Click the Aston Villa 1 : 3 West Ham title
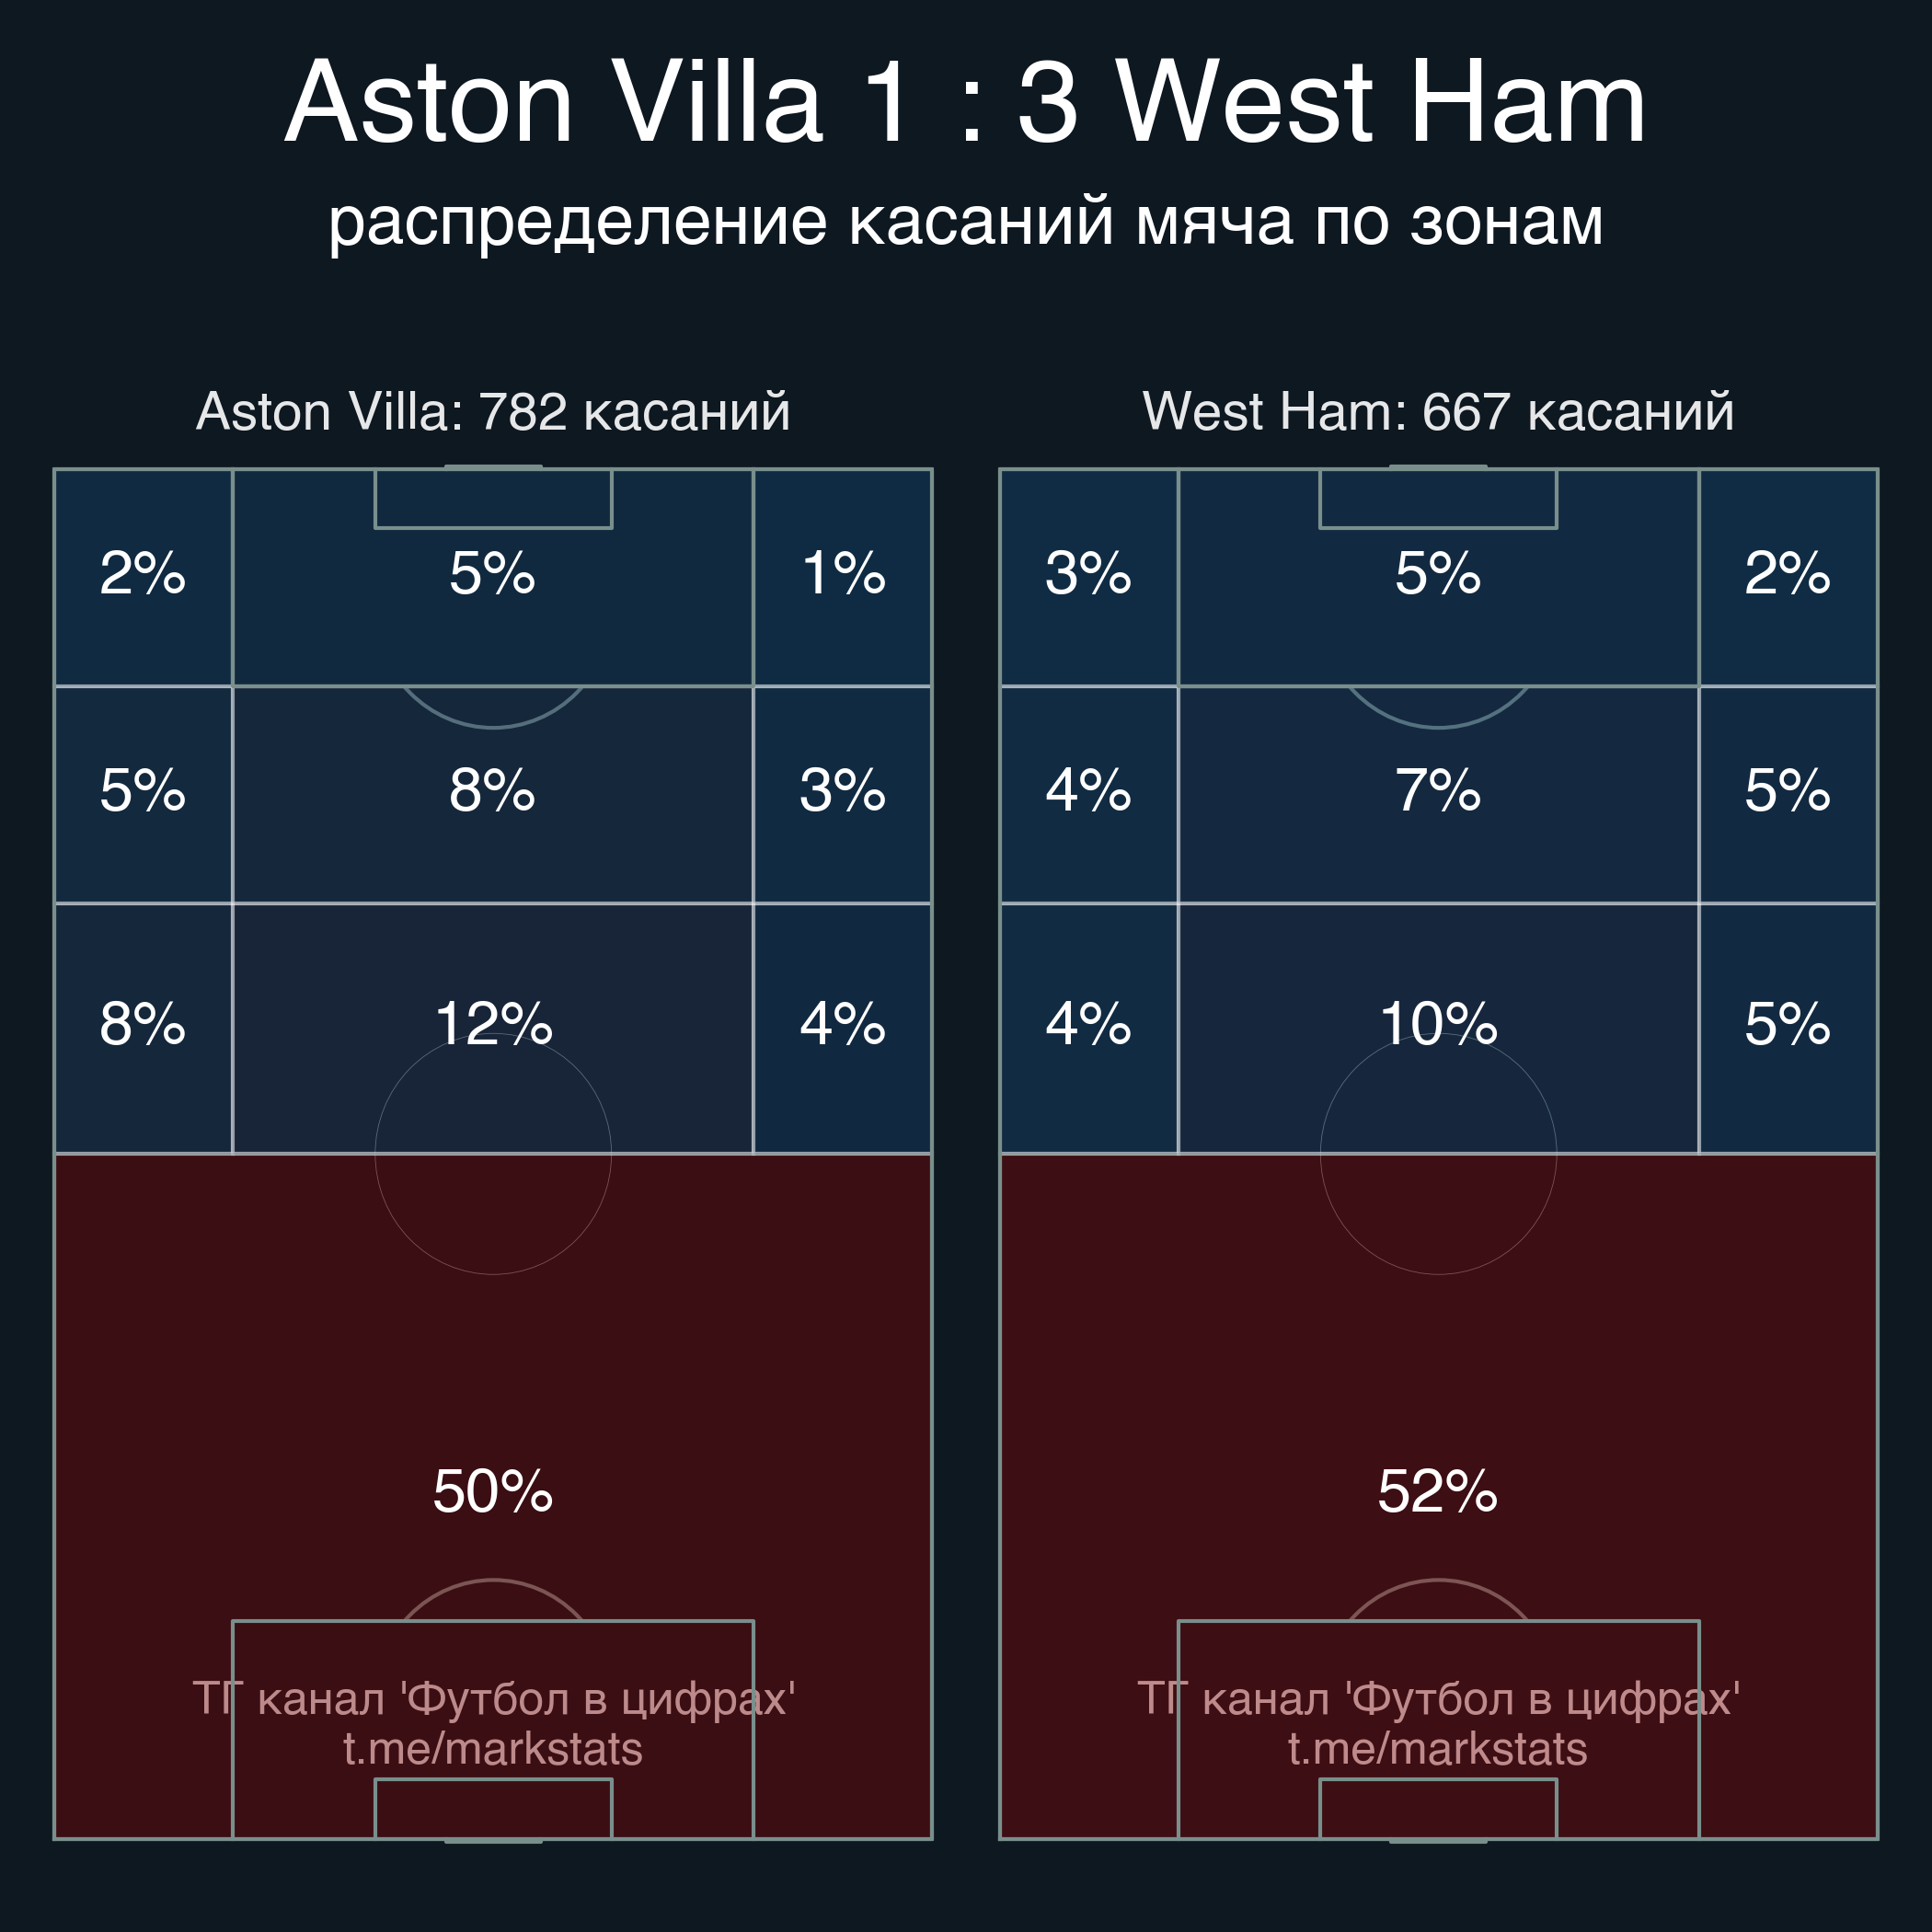 point(965,102)
